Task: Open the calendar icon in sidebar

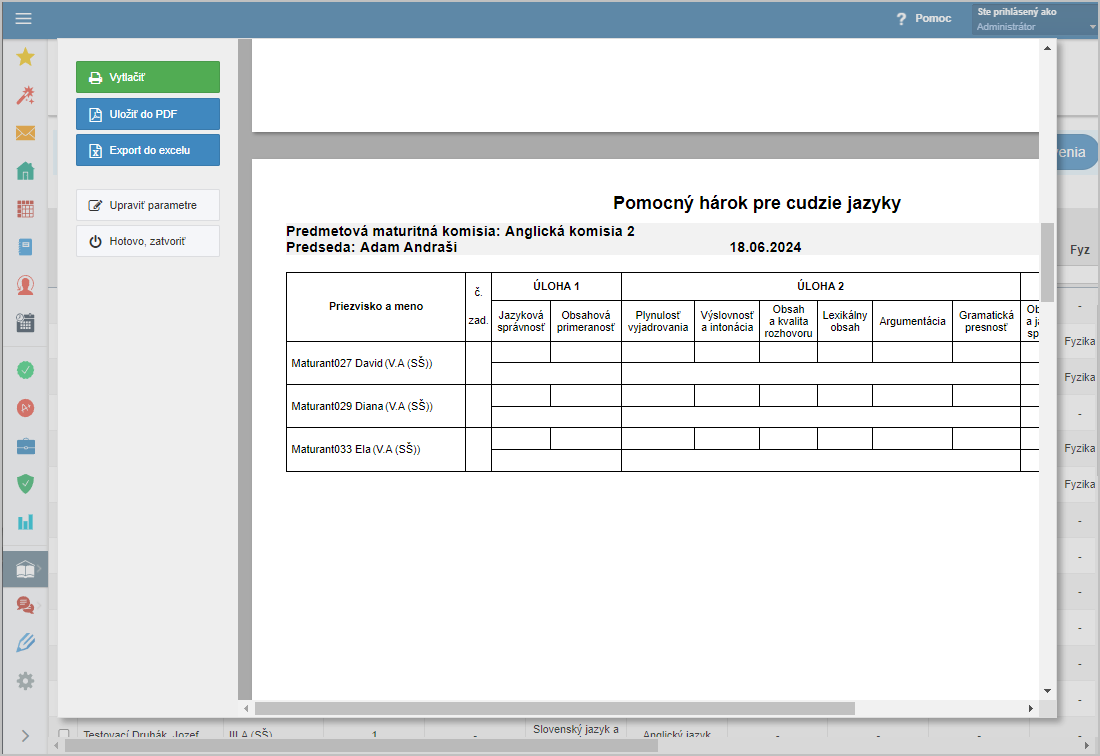Action: pyautogui.click(x=25, y=323)
